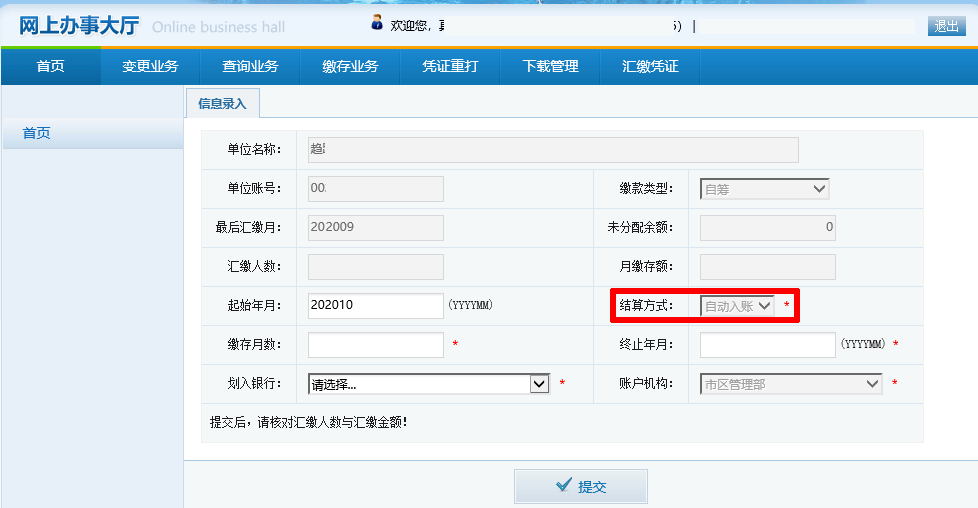Click the 未分配余额 field
Image resolution: width=978 pixels, height=508 pixels.
[767, 227]
